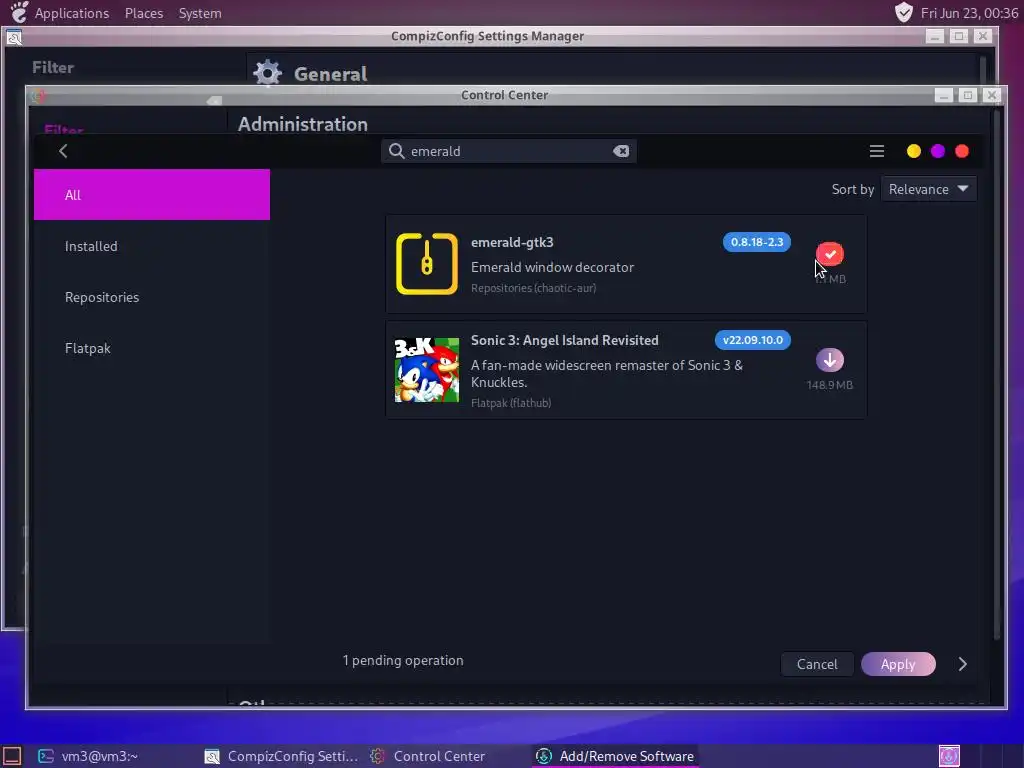This screenshot has width=1024, height=768.
Task: Cancel the pending operation
Action: pyautogui.click(x=817, y=664)
